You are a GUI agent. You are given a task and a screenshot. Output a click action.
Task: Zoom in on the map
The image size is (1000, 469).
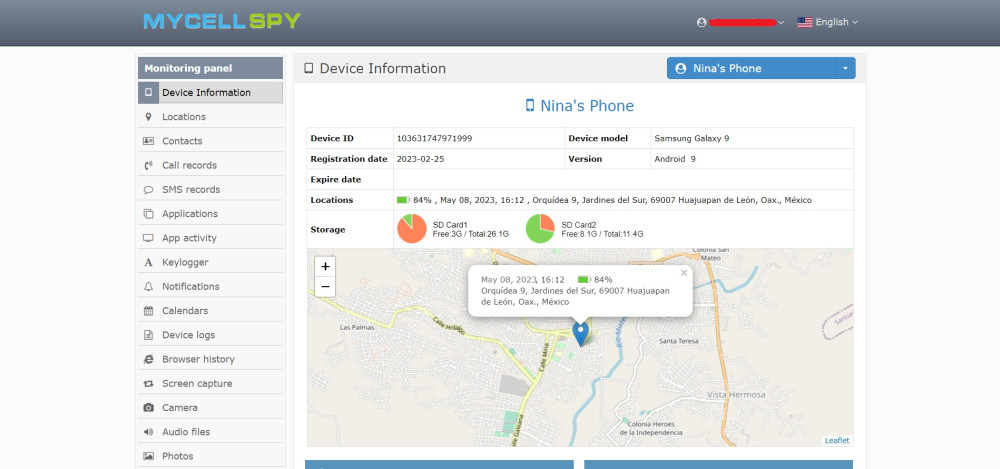click(325, 267)
